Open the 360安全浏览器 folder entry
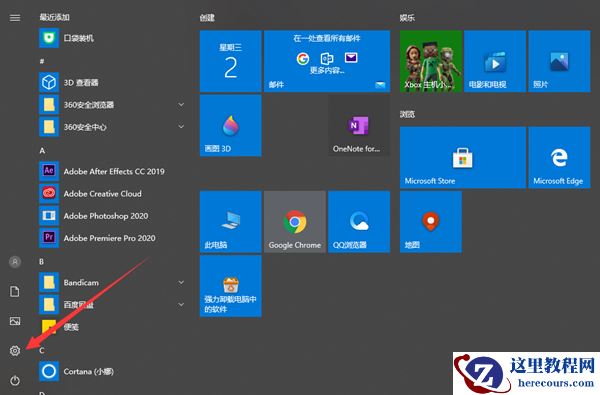 coord(111,104)
